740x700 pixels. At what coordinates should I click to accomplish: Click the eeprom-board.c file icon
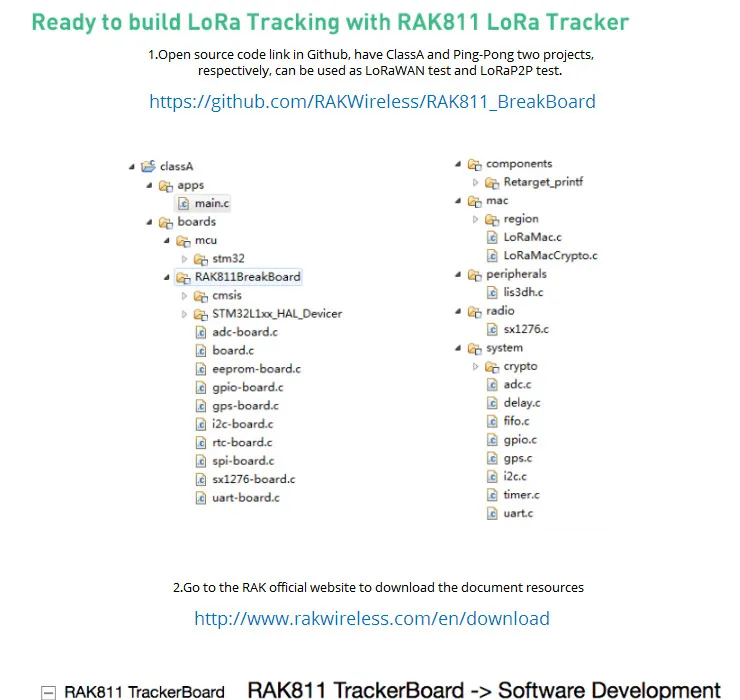tap(201, 370)
